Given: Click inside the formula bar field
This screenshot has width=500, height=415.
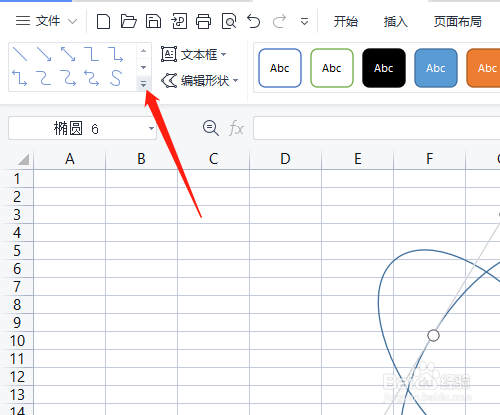Looking at the screenshot, I should click(x=377, y=128).
